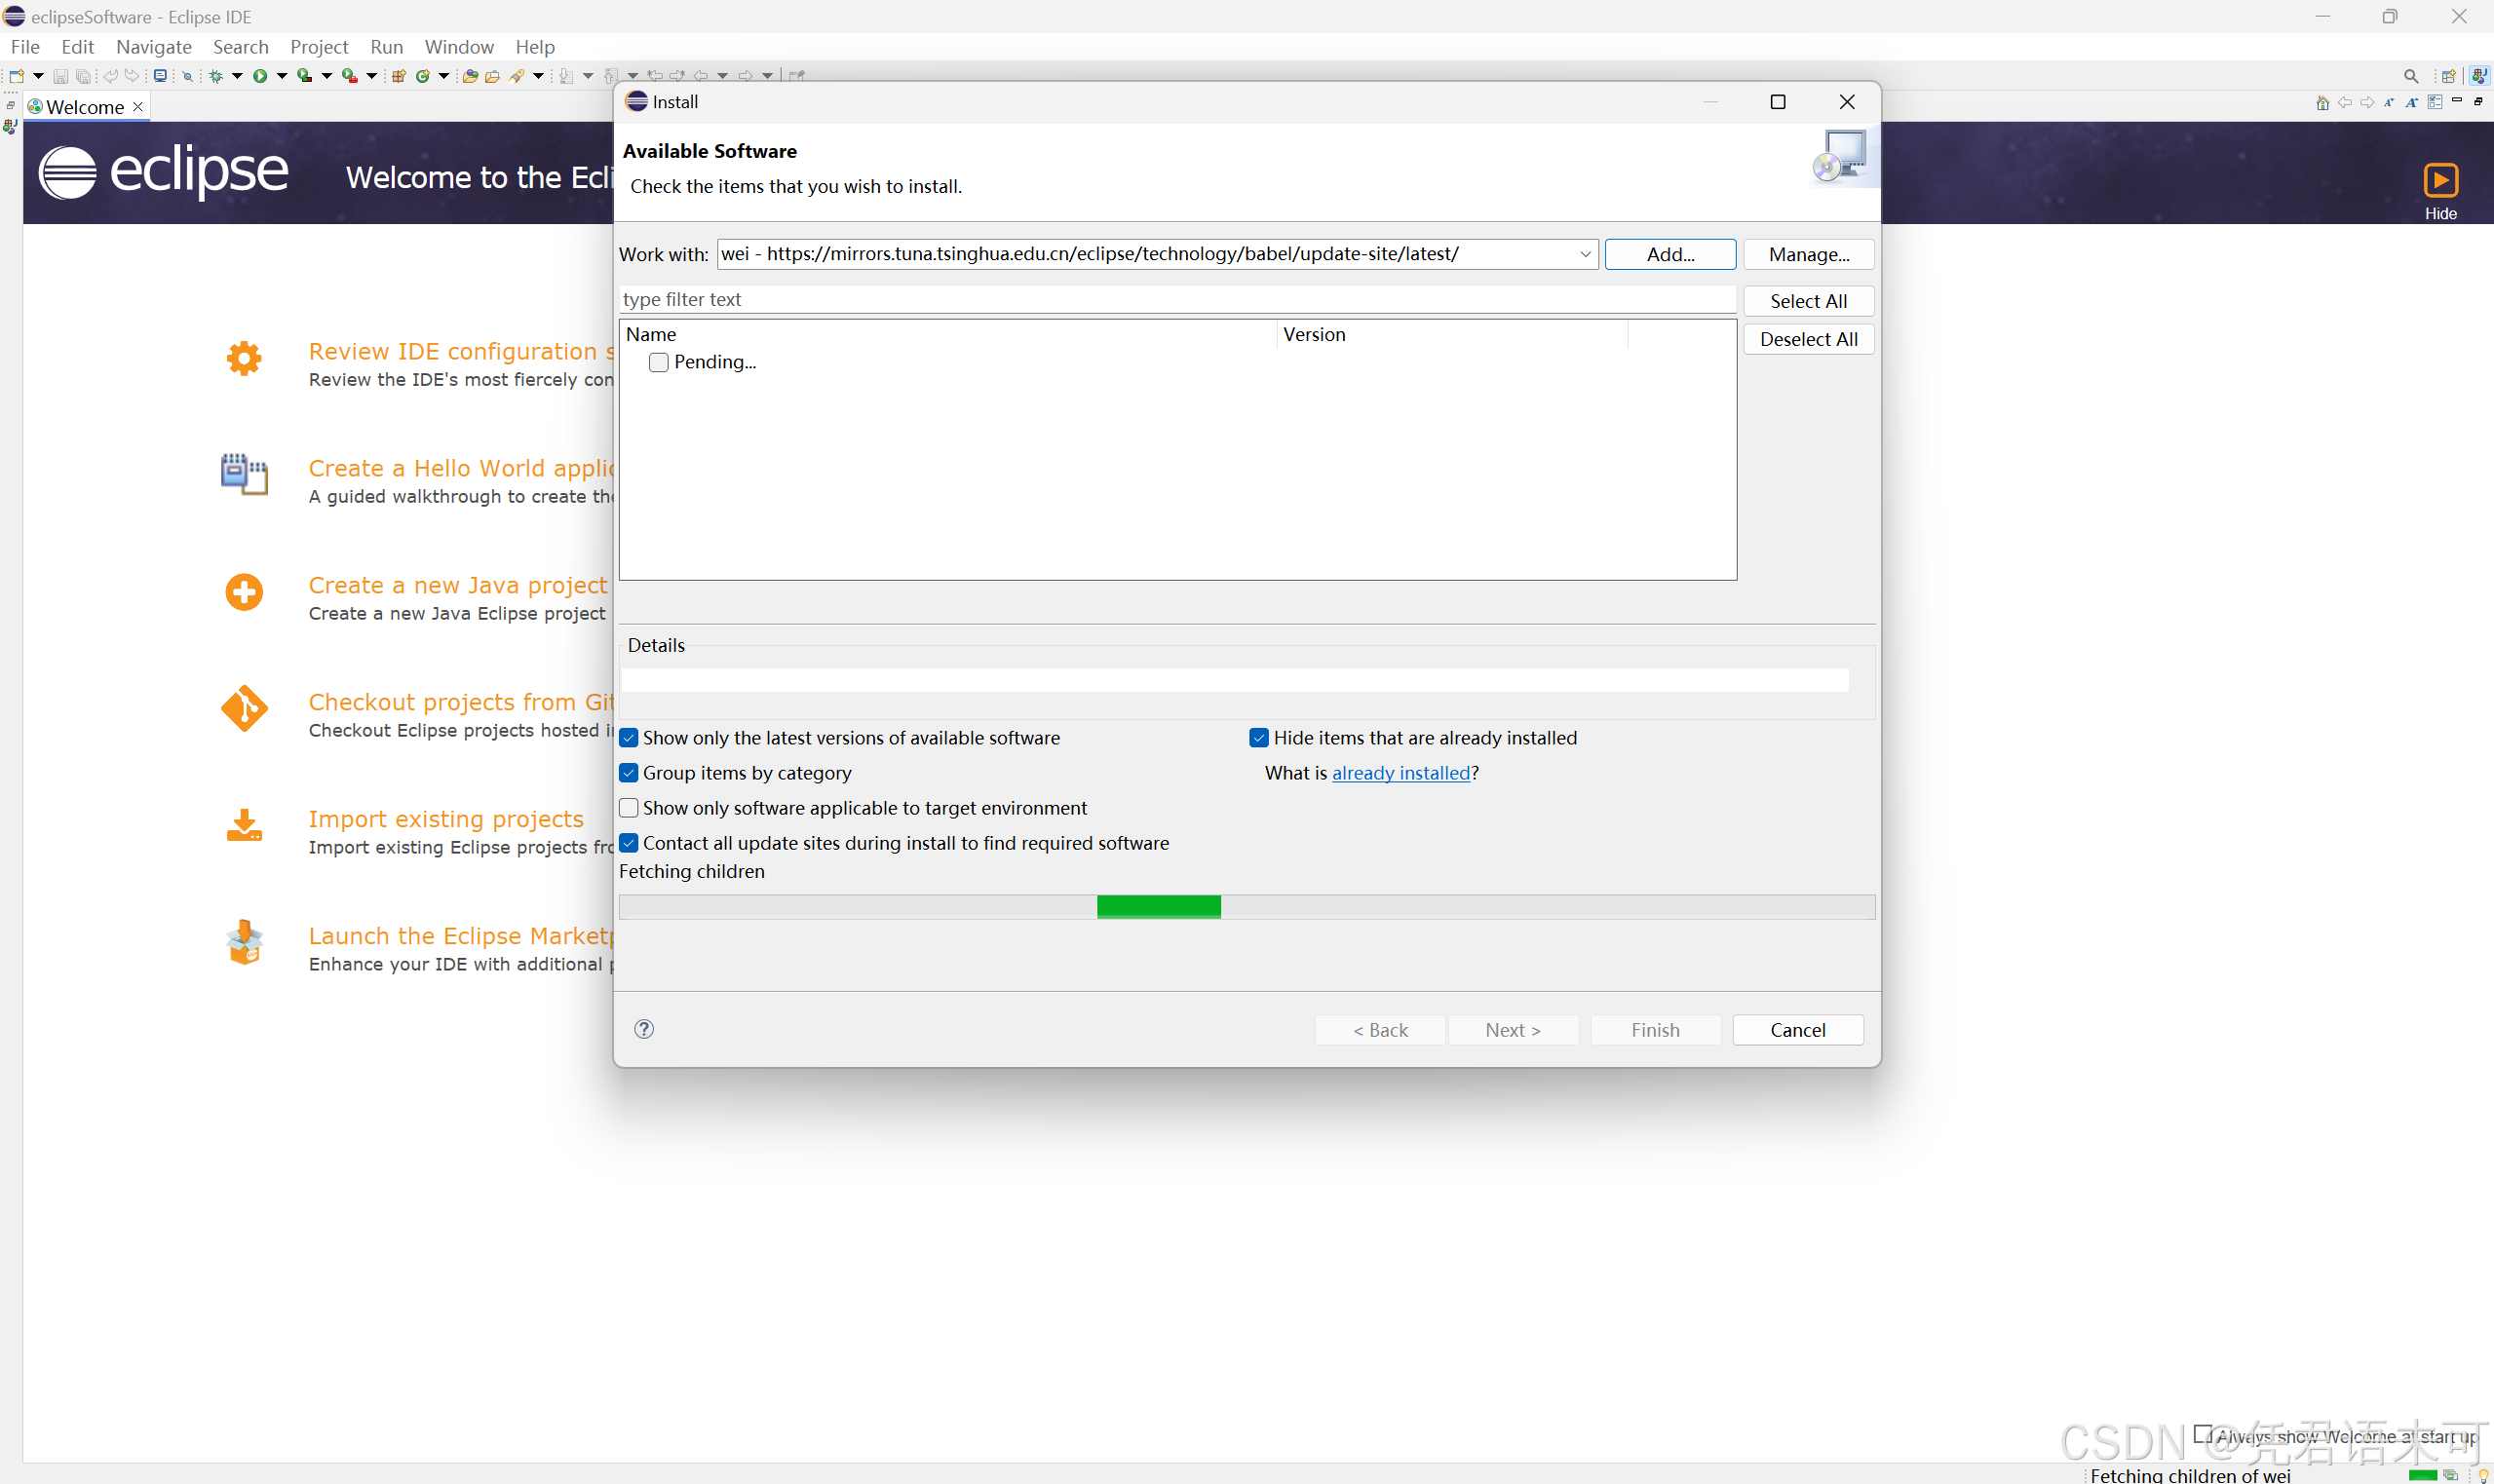
Task: Open the Window menu
Action: coord(459,47)
